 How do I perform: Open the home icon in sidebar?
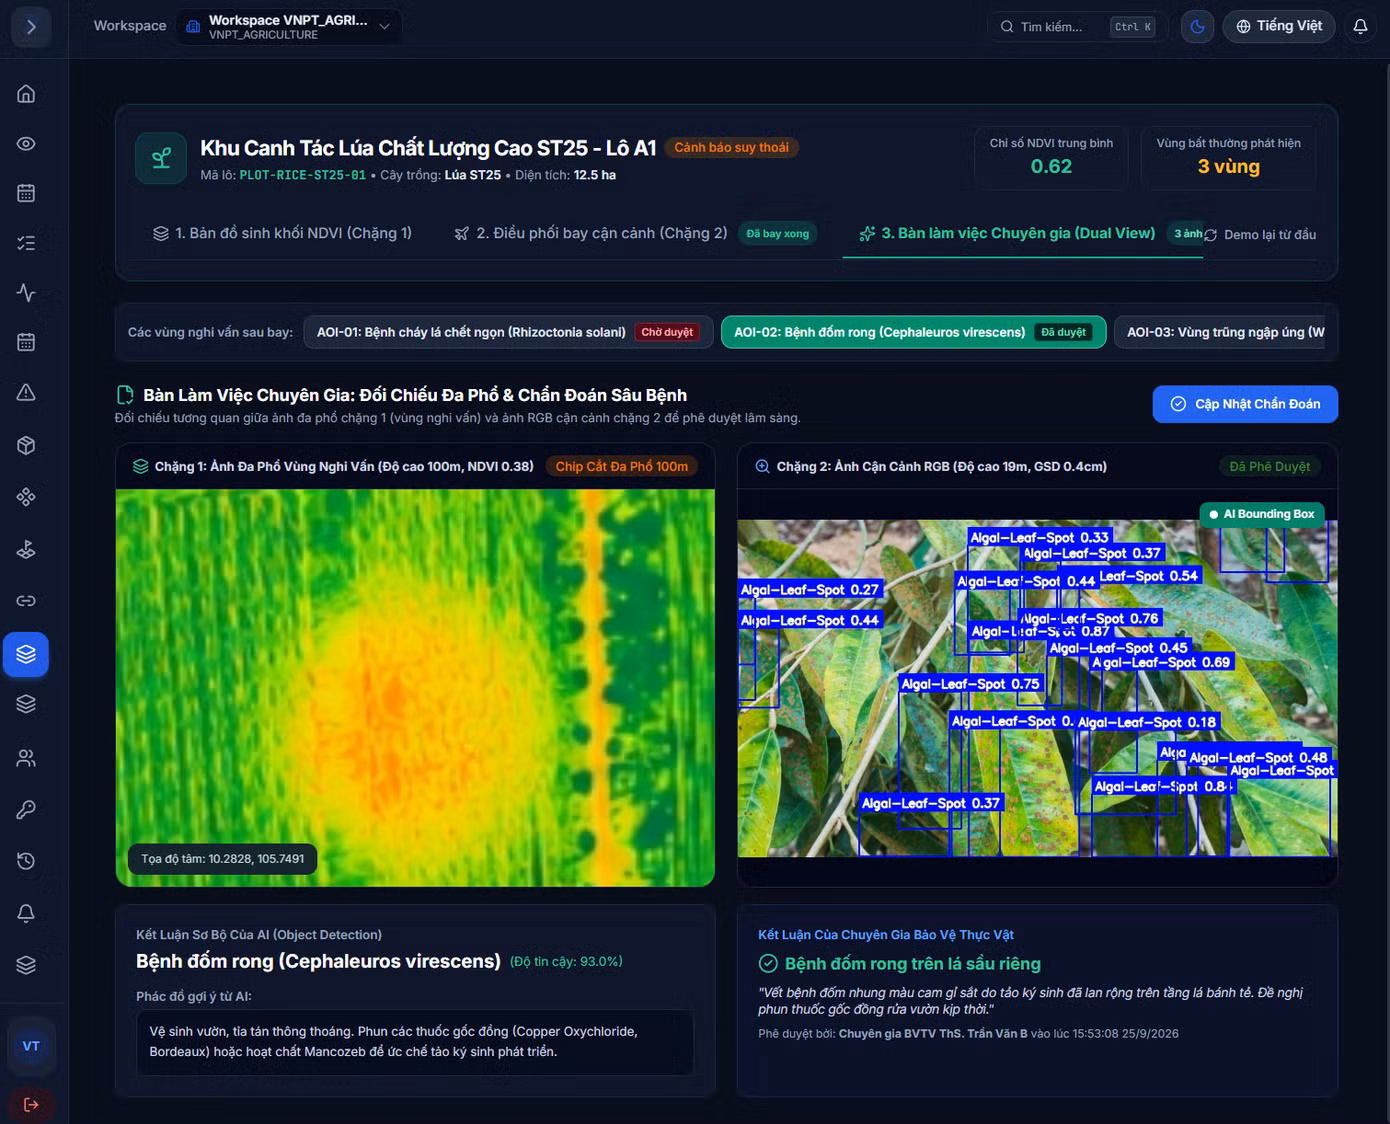(x=27, y=94)
